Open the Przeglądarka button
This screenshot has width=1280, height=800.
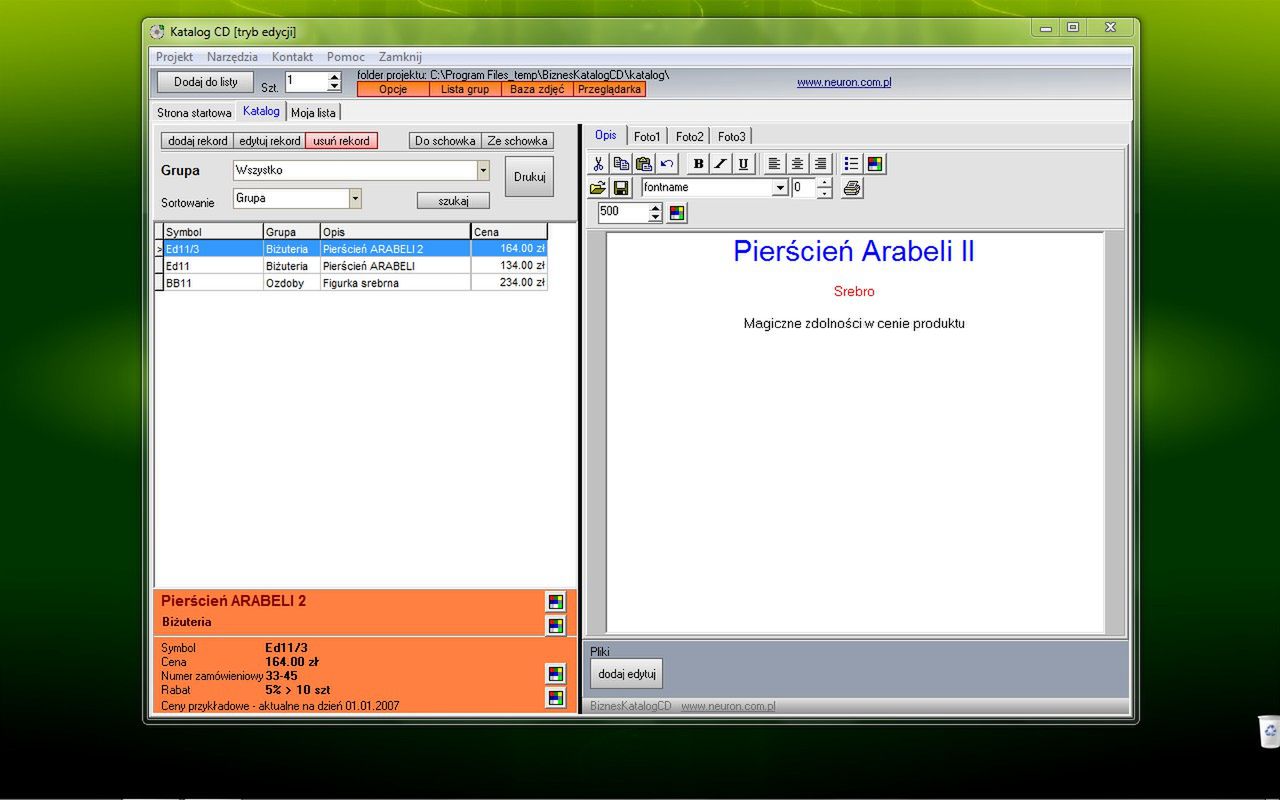tap(609, 89)
